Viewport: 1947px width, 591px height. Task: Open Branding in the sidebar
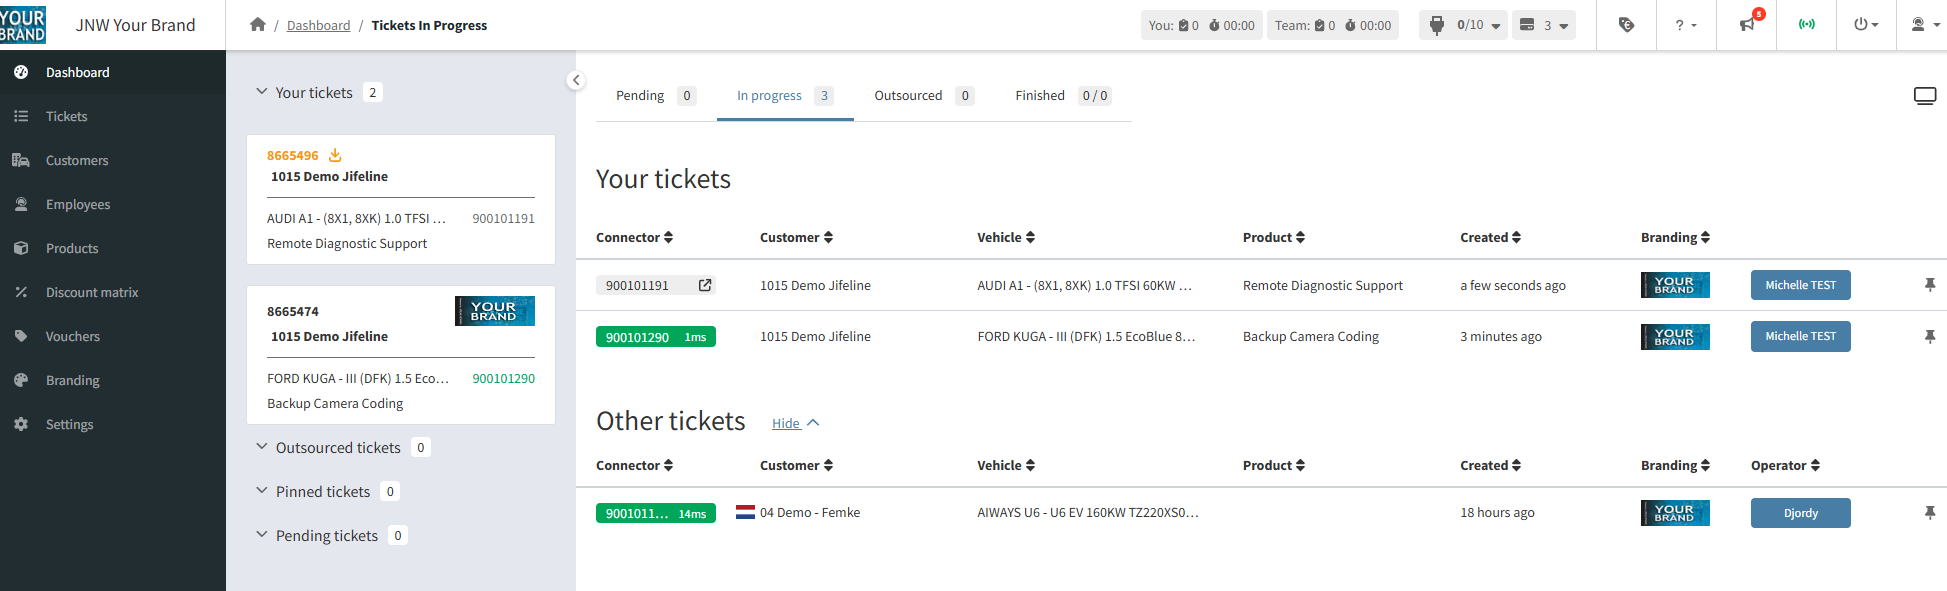(x=72, y=381)
